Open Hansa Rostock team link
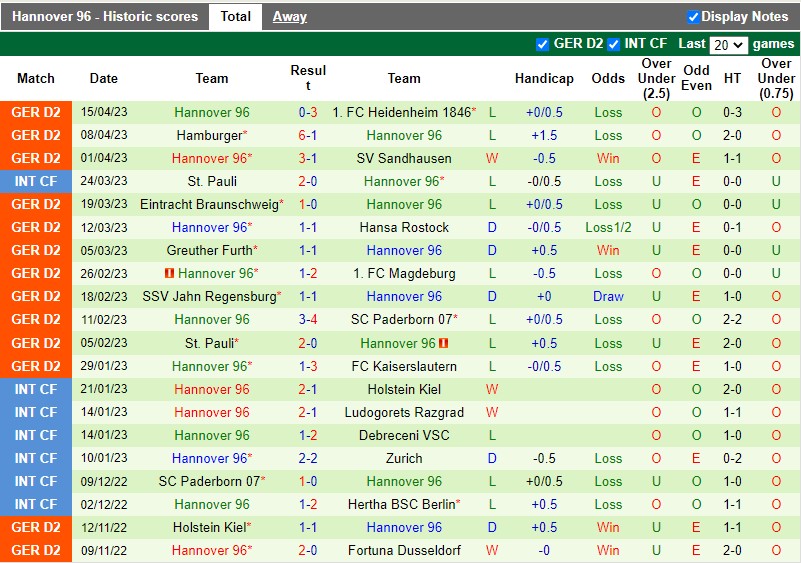 pyautogui.click(x=404, y=227)
